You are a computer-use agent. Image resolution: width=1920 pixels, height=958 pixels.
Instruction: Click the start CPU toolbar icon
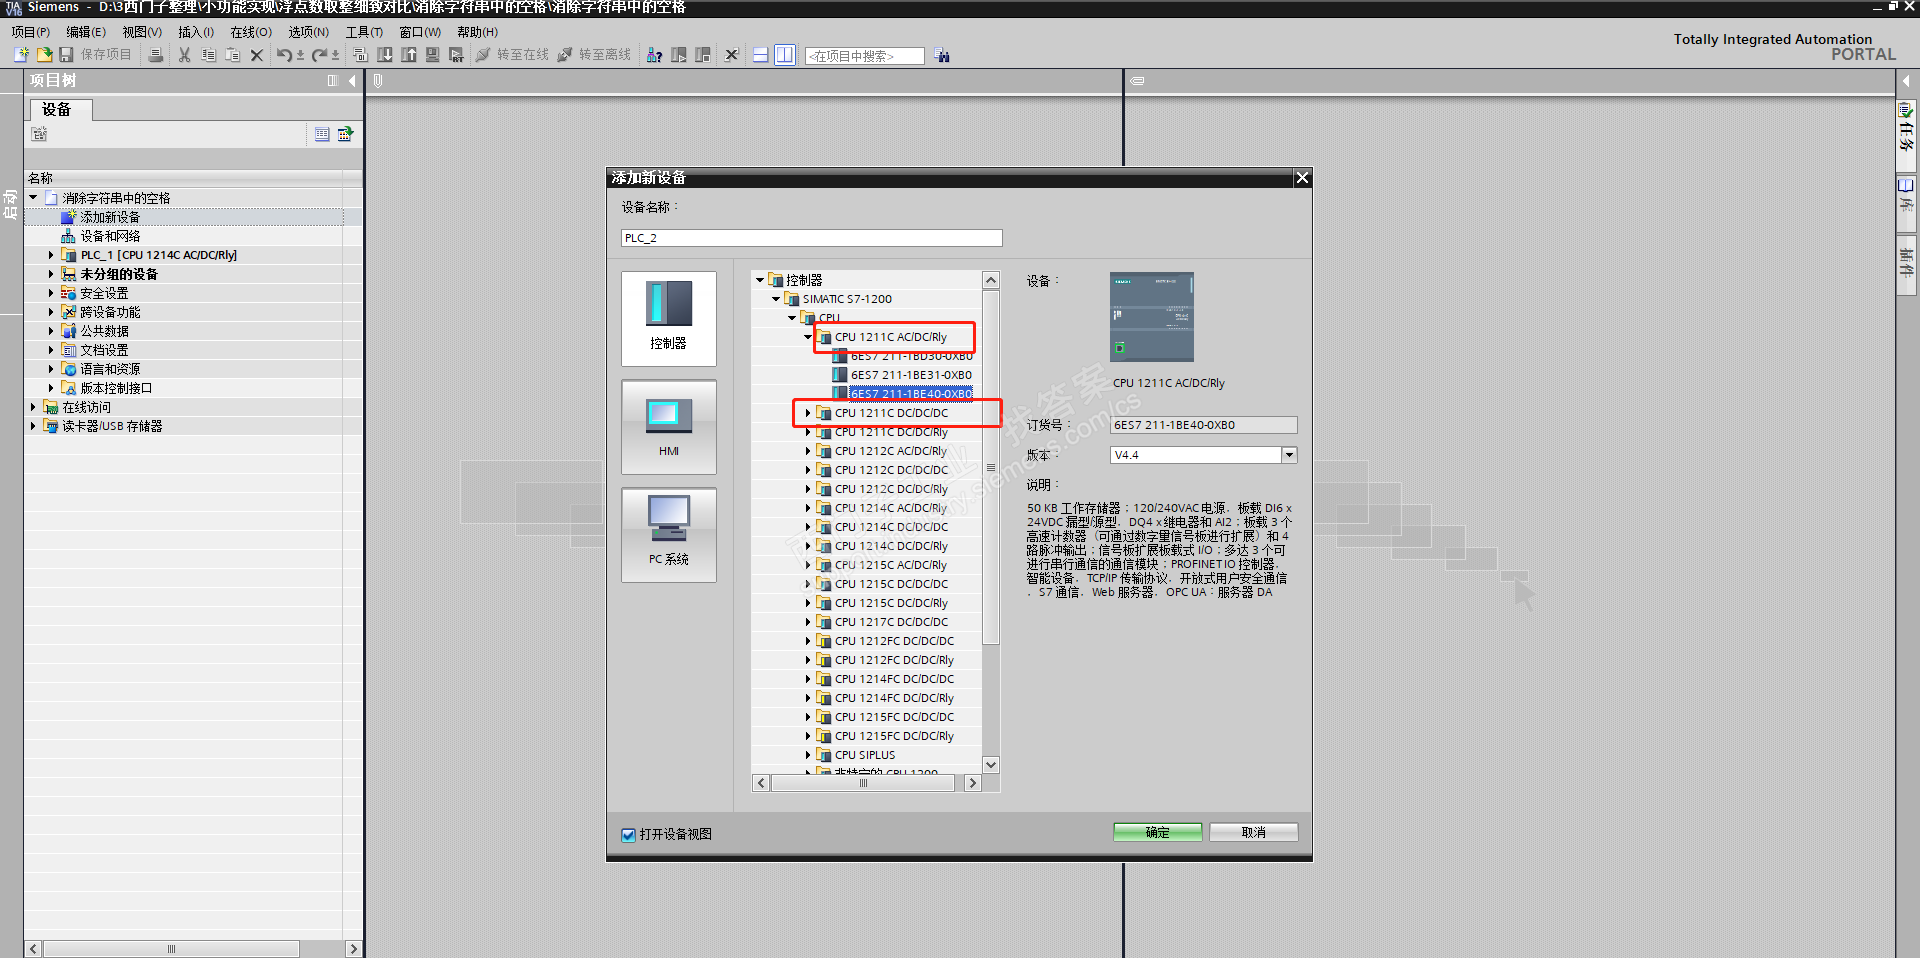pos(679,55)
